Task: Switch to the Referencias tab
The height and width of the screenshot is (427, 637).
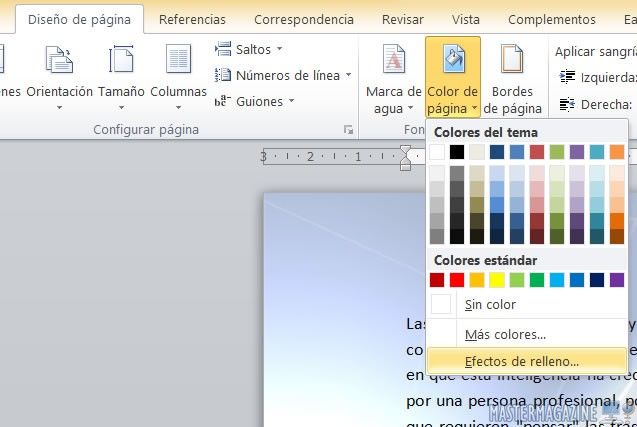Action: (x=192, y=20)
